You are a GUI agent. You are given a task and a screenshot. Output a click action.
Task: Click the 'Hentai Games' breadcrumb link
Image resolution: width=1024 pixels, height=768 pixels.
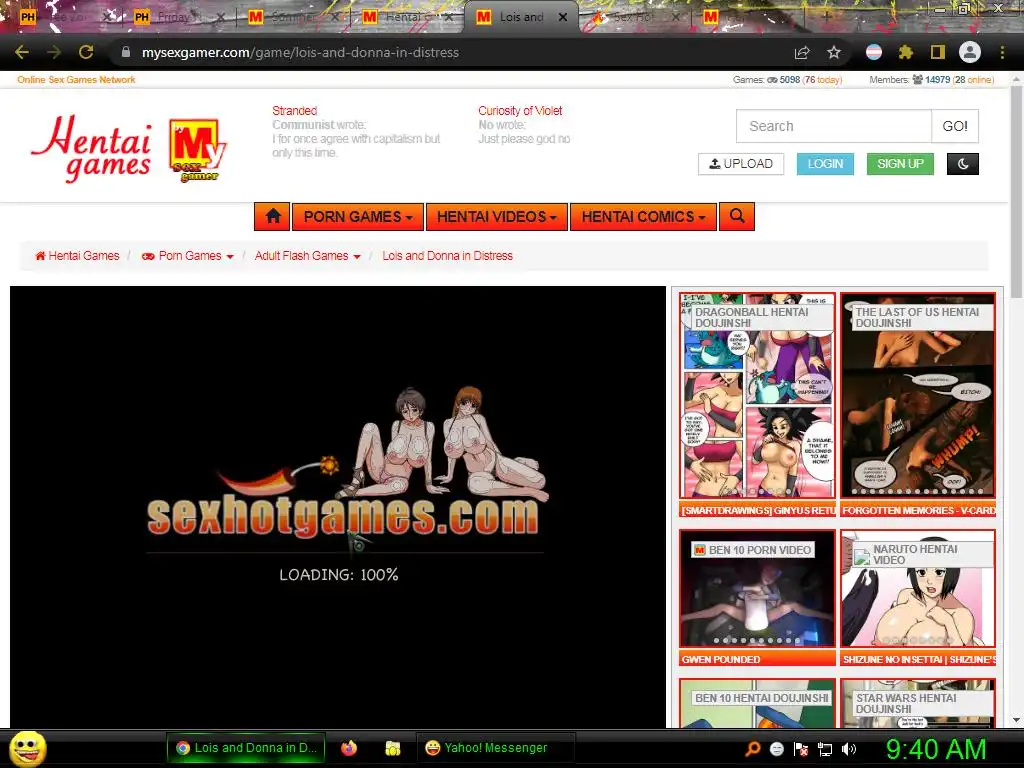tap(77, 256)
